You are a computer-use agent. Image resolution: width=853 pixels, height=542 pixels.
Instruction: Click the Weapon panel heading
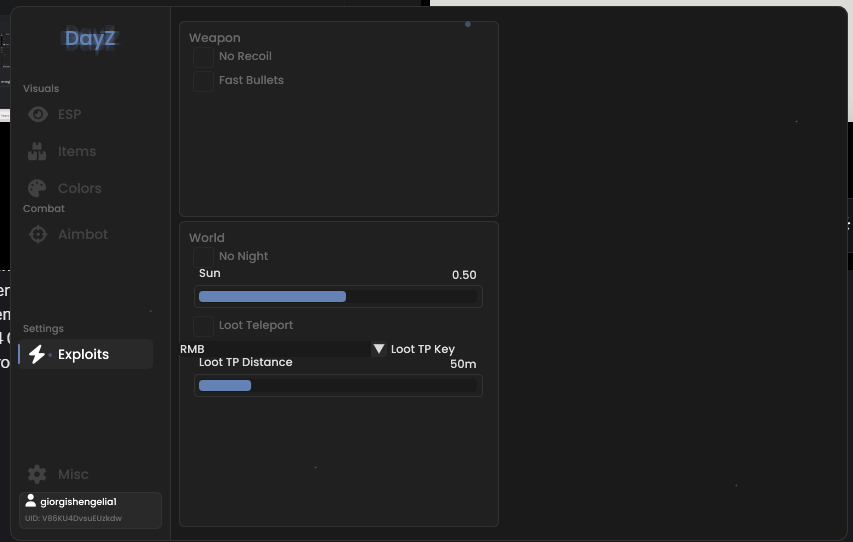214,38
